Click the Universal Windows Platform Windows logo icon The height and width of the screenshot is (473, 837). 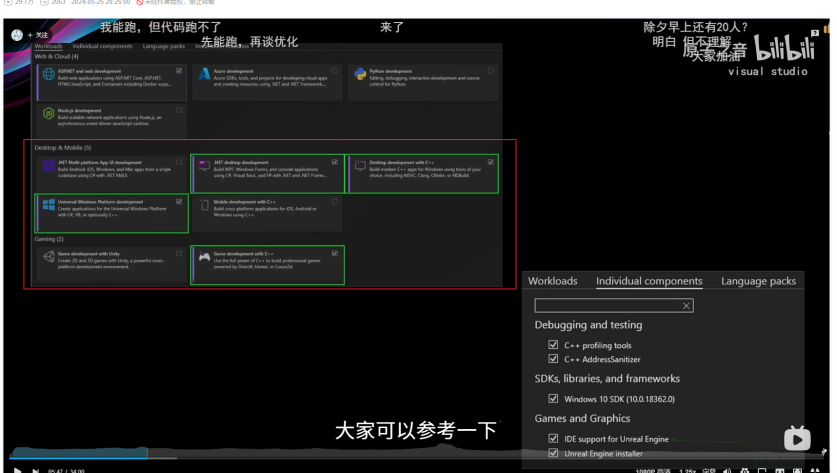[x=49, y=205]
